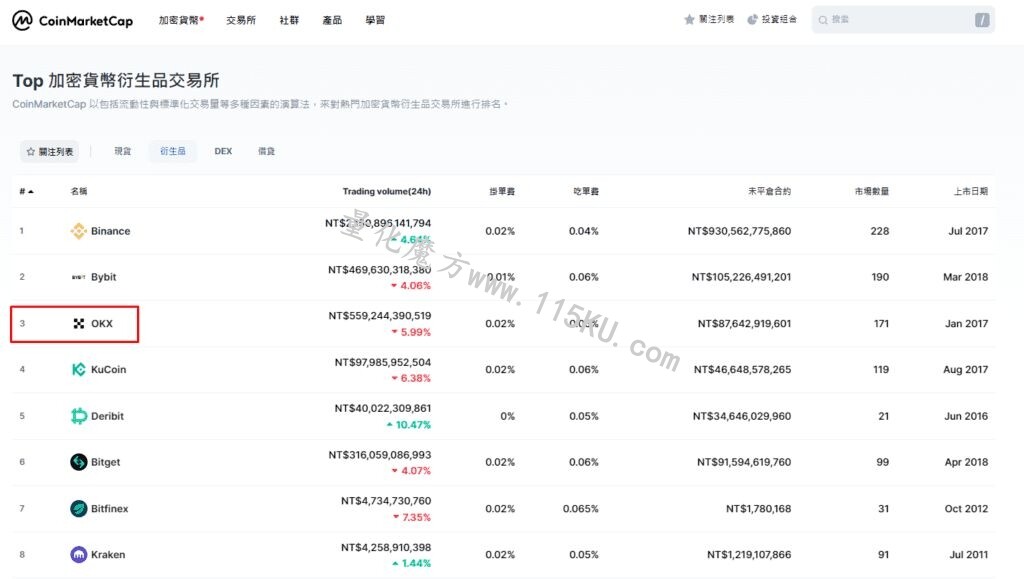Open the Deribit exchange link
Image resolution: width=1024 pixels, height=579 pixels.
107,416
